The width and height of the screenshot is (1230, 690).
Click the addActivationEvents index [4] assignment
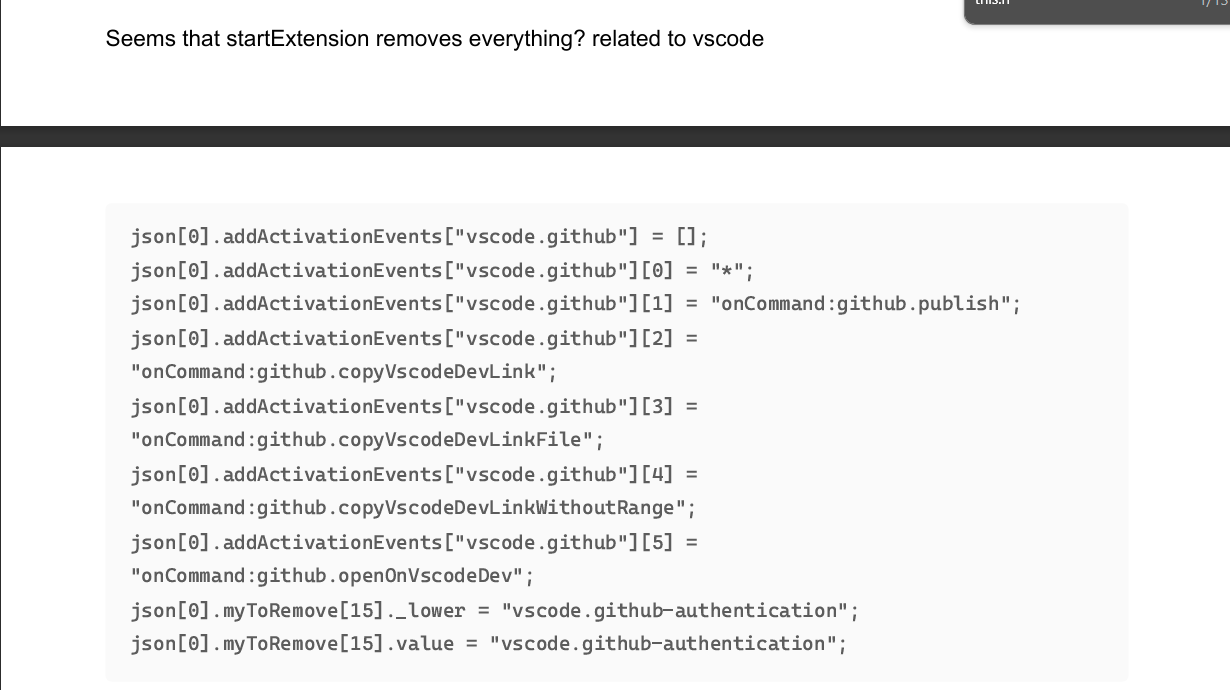click(x=414, y=475)
